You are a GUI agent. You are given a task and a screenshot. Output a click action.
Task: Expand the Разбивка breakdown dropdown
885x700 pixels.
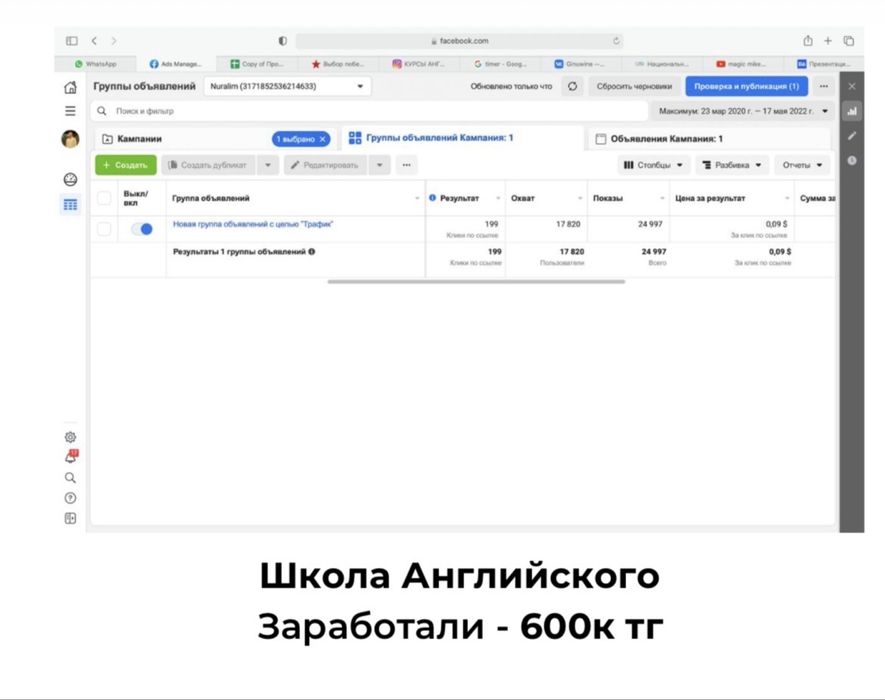coord(731,165)
